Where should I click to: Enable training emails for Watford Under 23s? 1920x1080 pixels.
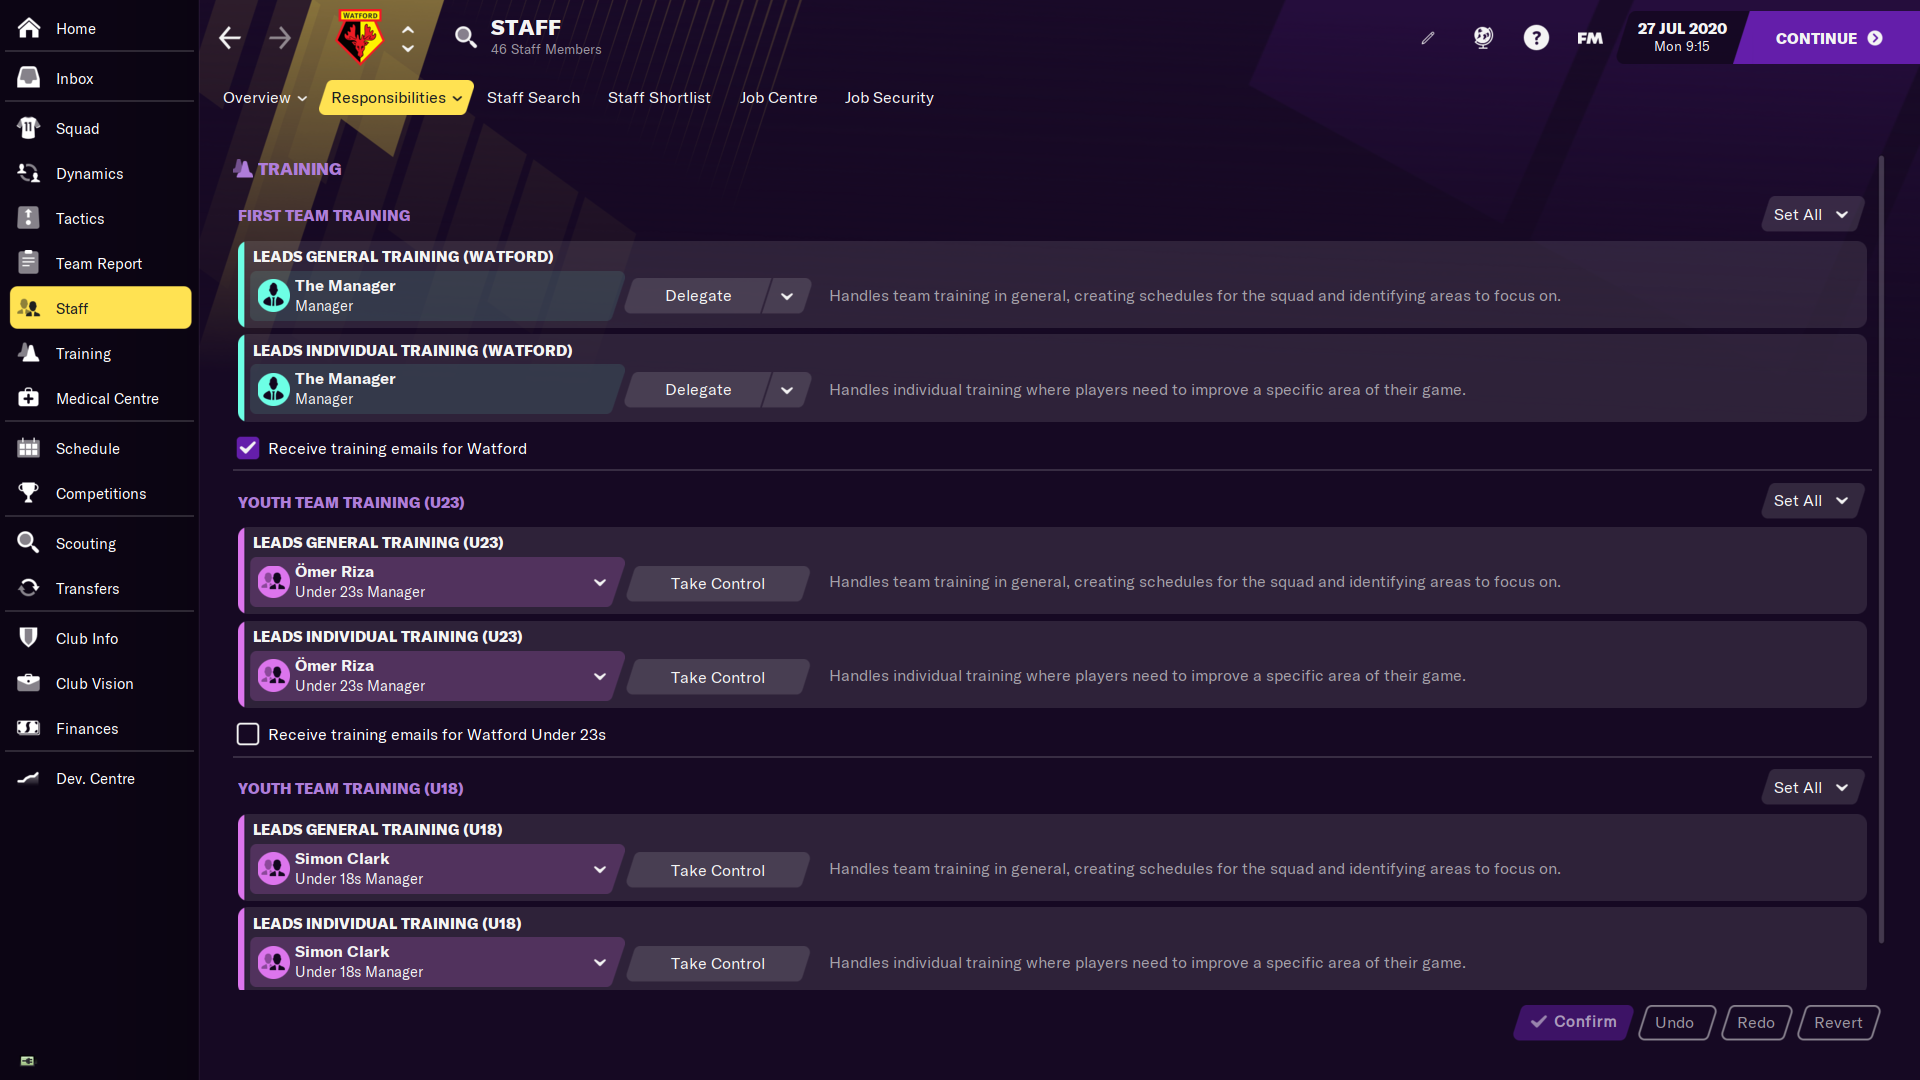(x=247, y=734)
